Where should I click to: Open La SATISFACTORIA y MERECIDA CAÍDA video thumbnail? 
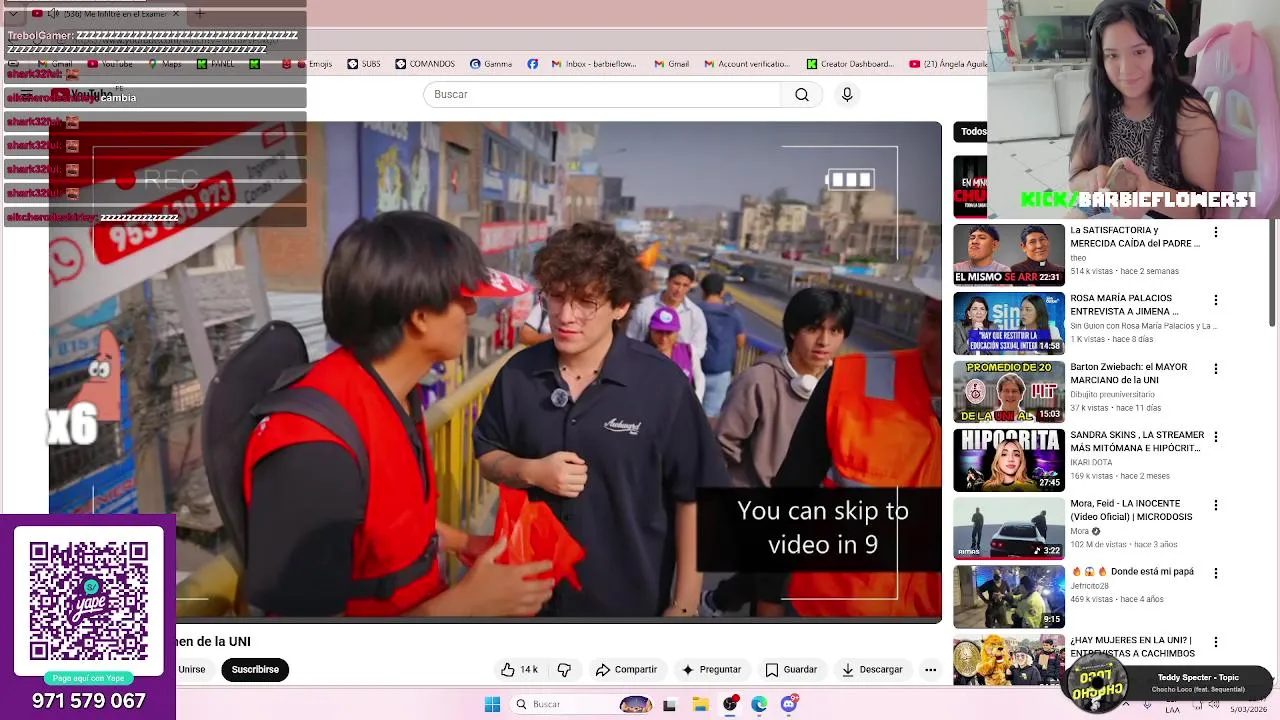[x=1009, y=254]
